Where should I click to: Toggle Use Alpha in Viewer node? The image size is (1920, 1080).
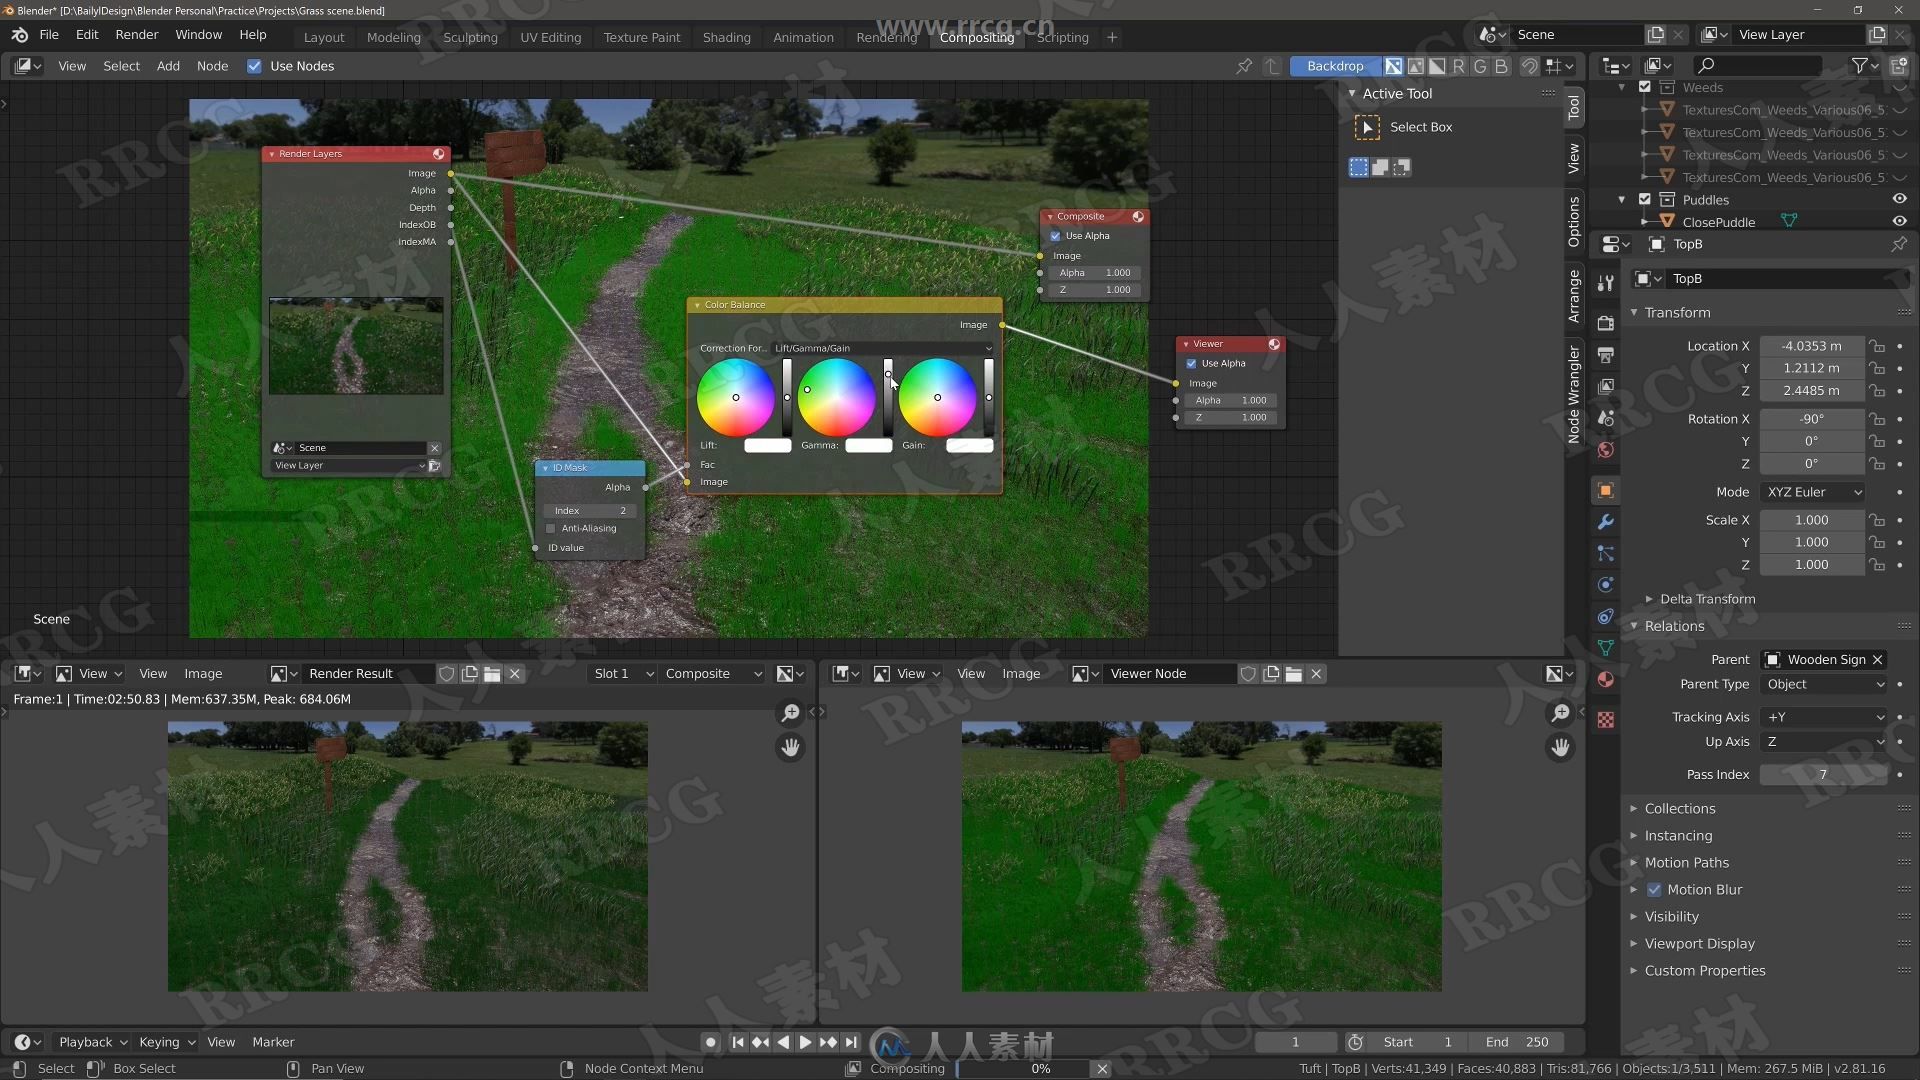tap(1191, 363)
